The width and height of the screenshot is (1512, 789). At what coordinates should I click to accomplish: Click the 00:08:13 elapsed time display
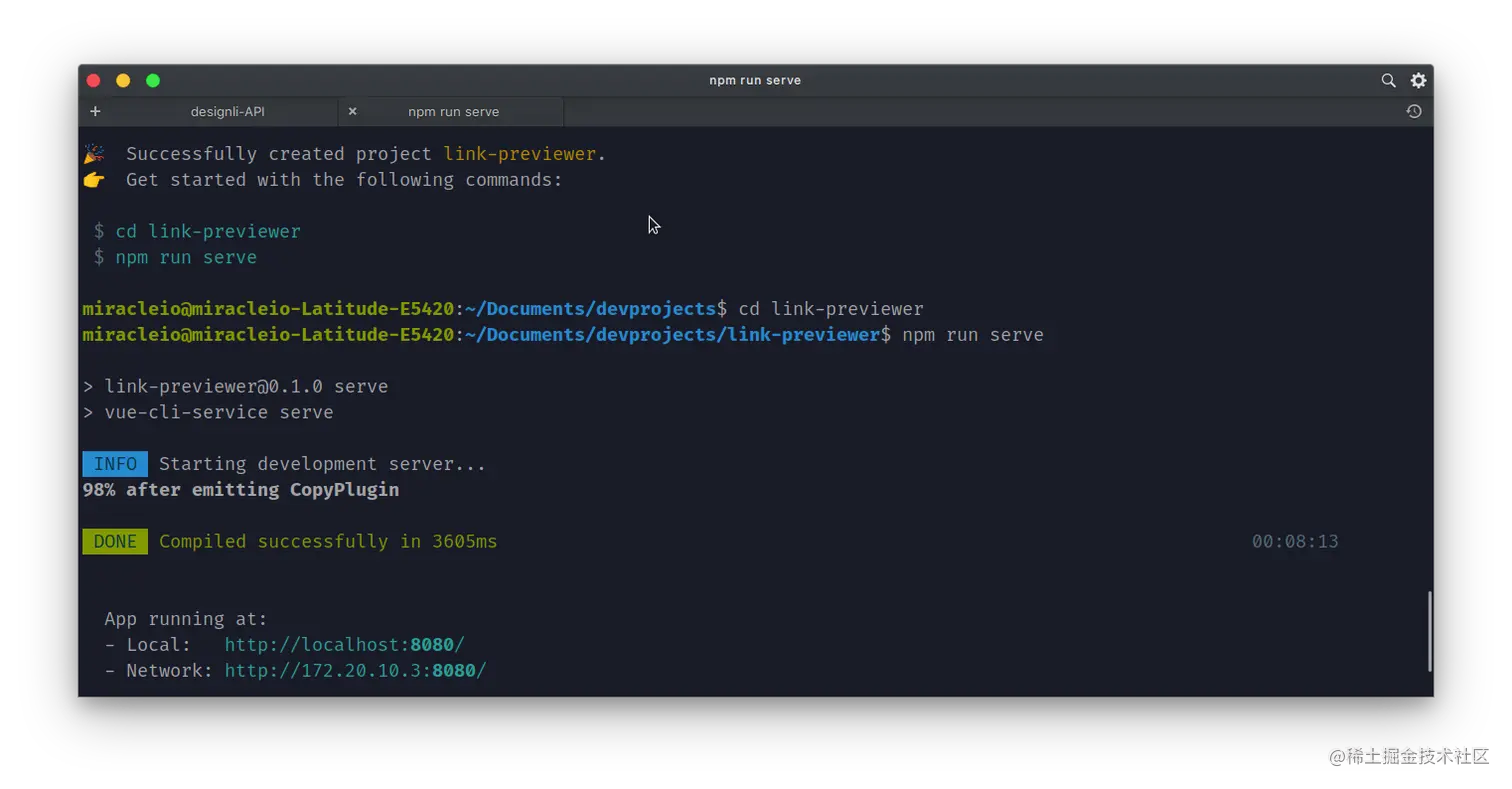pos(1295,541)
